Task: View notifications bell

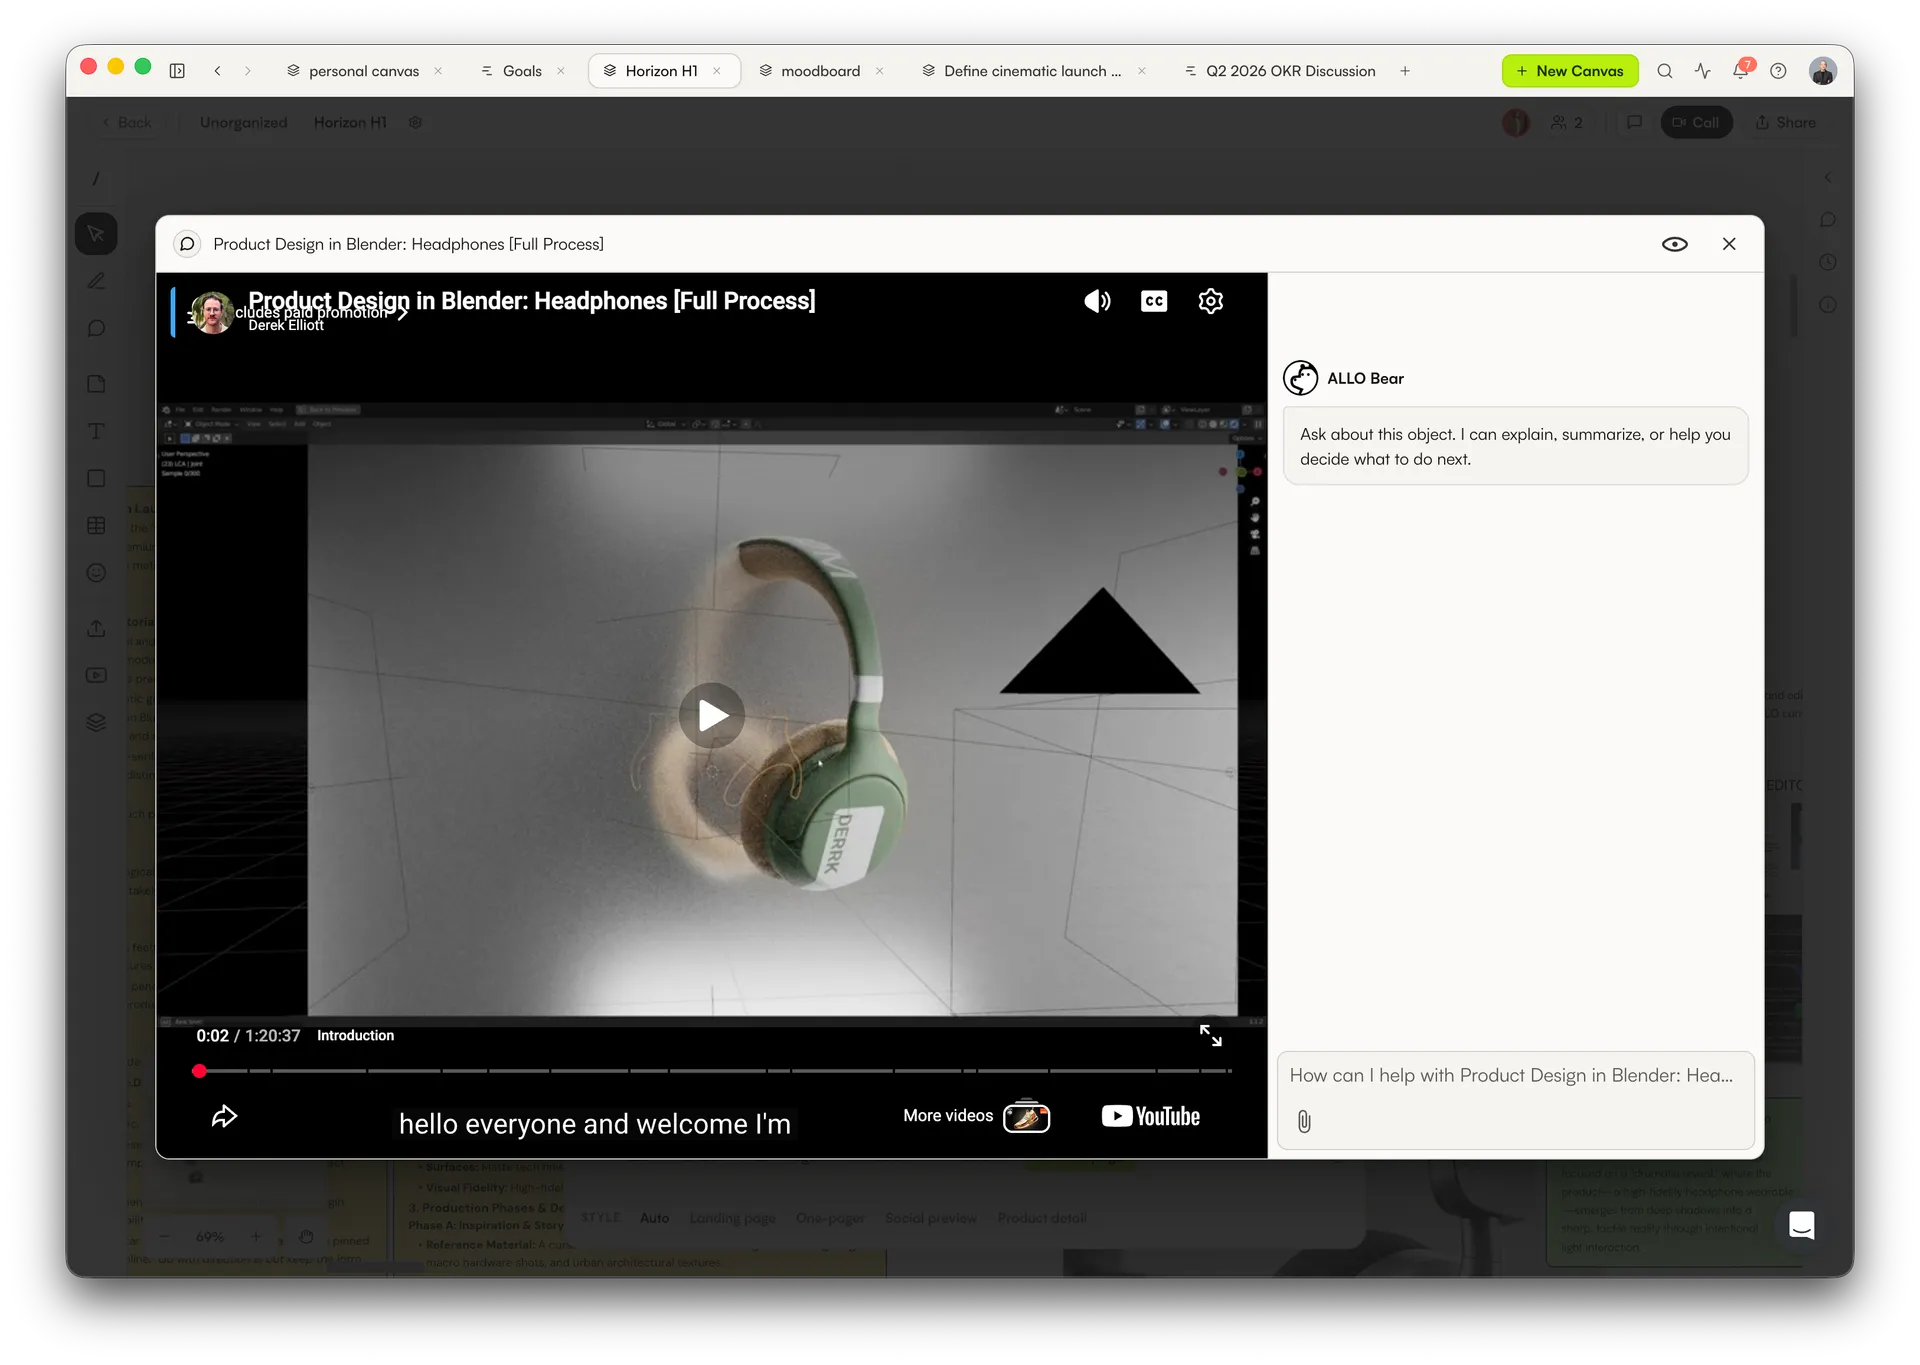Action: (x=1741, y=70)
